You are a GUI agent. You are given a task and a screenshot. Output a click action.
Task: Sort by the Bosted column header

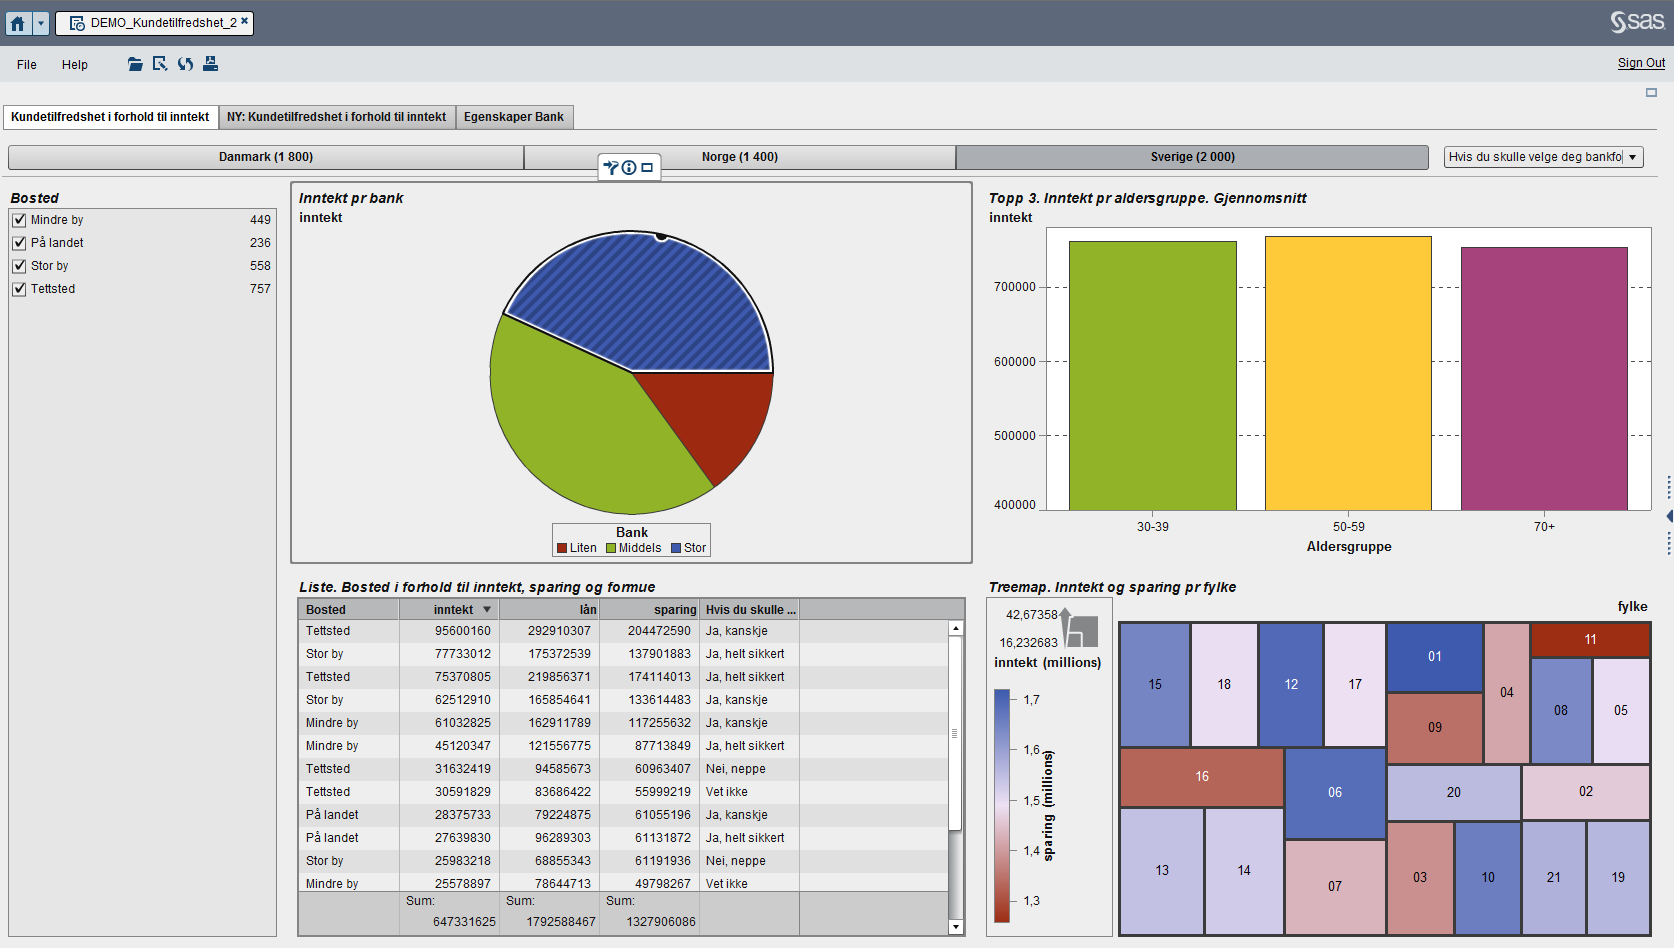(x=349, y=610)
